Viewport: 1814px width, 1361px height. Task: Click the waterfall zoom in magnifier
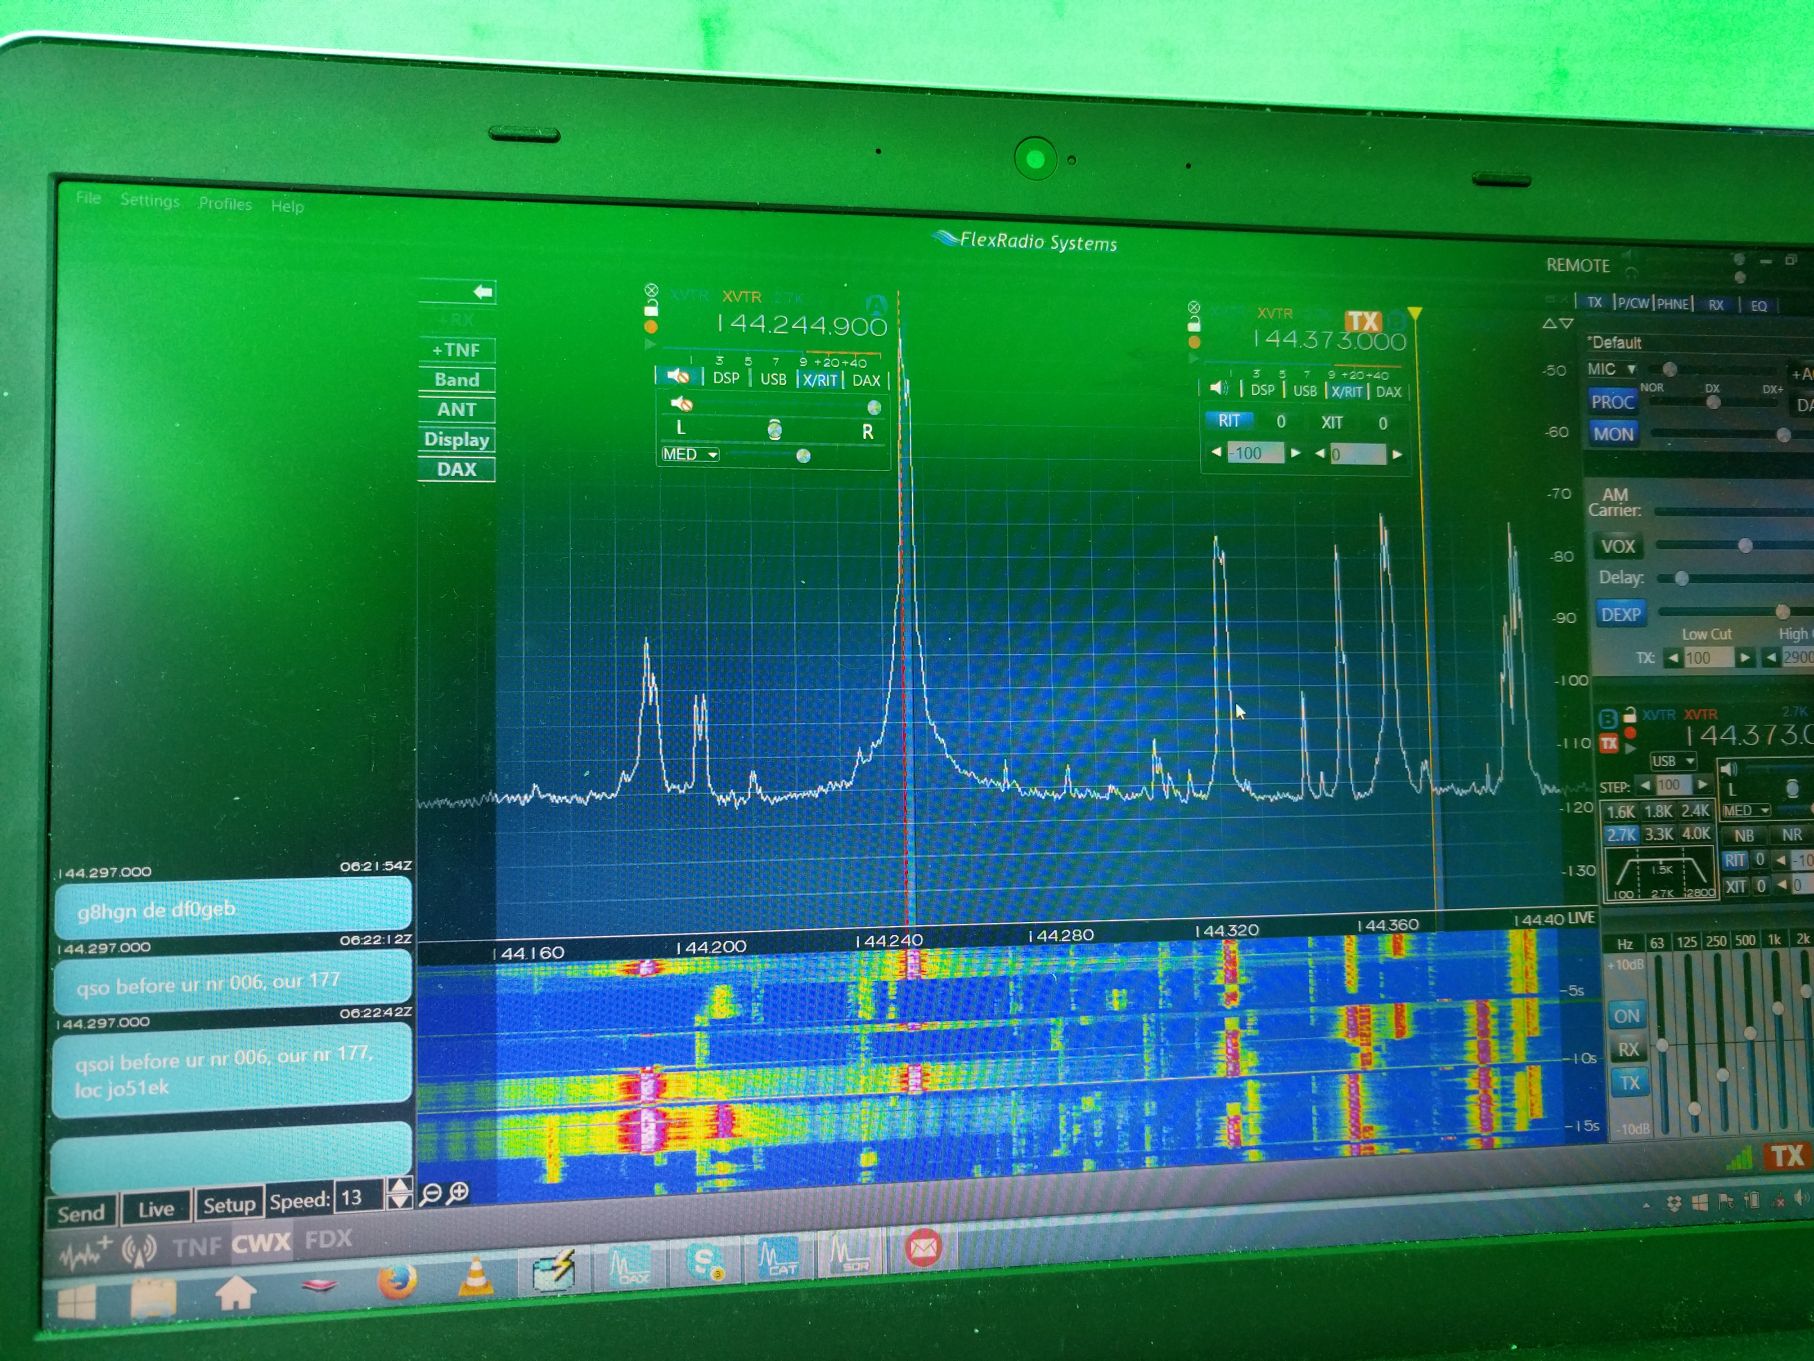click(458, 1192)
